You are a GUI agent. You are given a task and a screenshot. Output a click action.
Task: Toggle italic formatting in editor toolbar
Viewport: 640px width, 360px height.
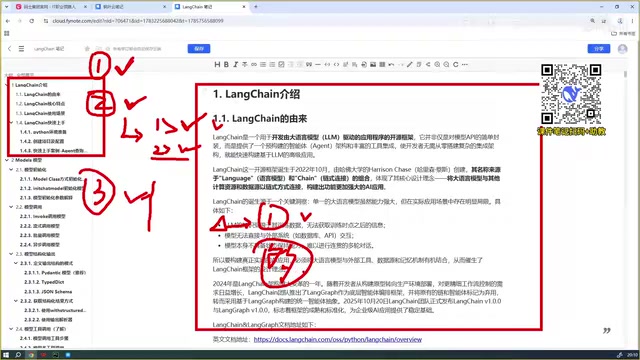click(x=235, y=64)
